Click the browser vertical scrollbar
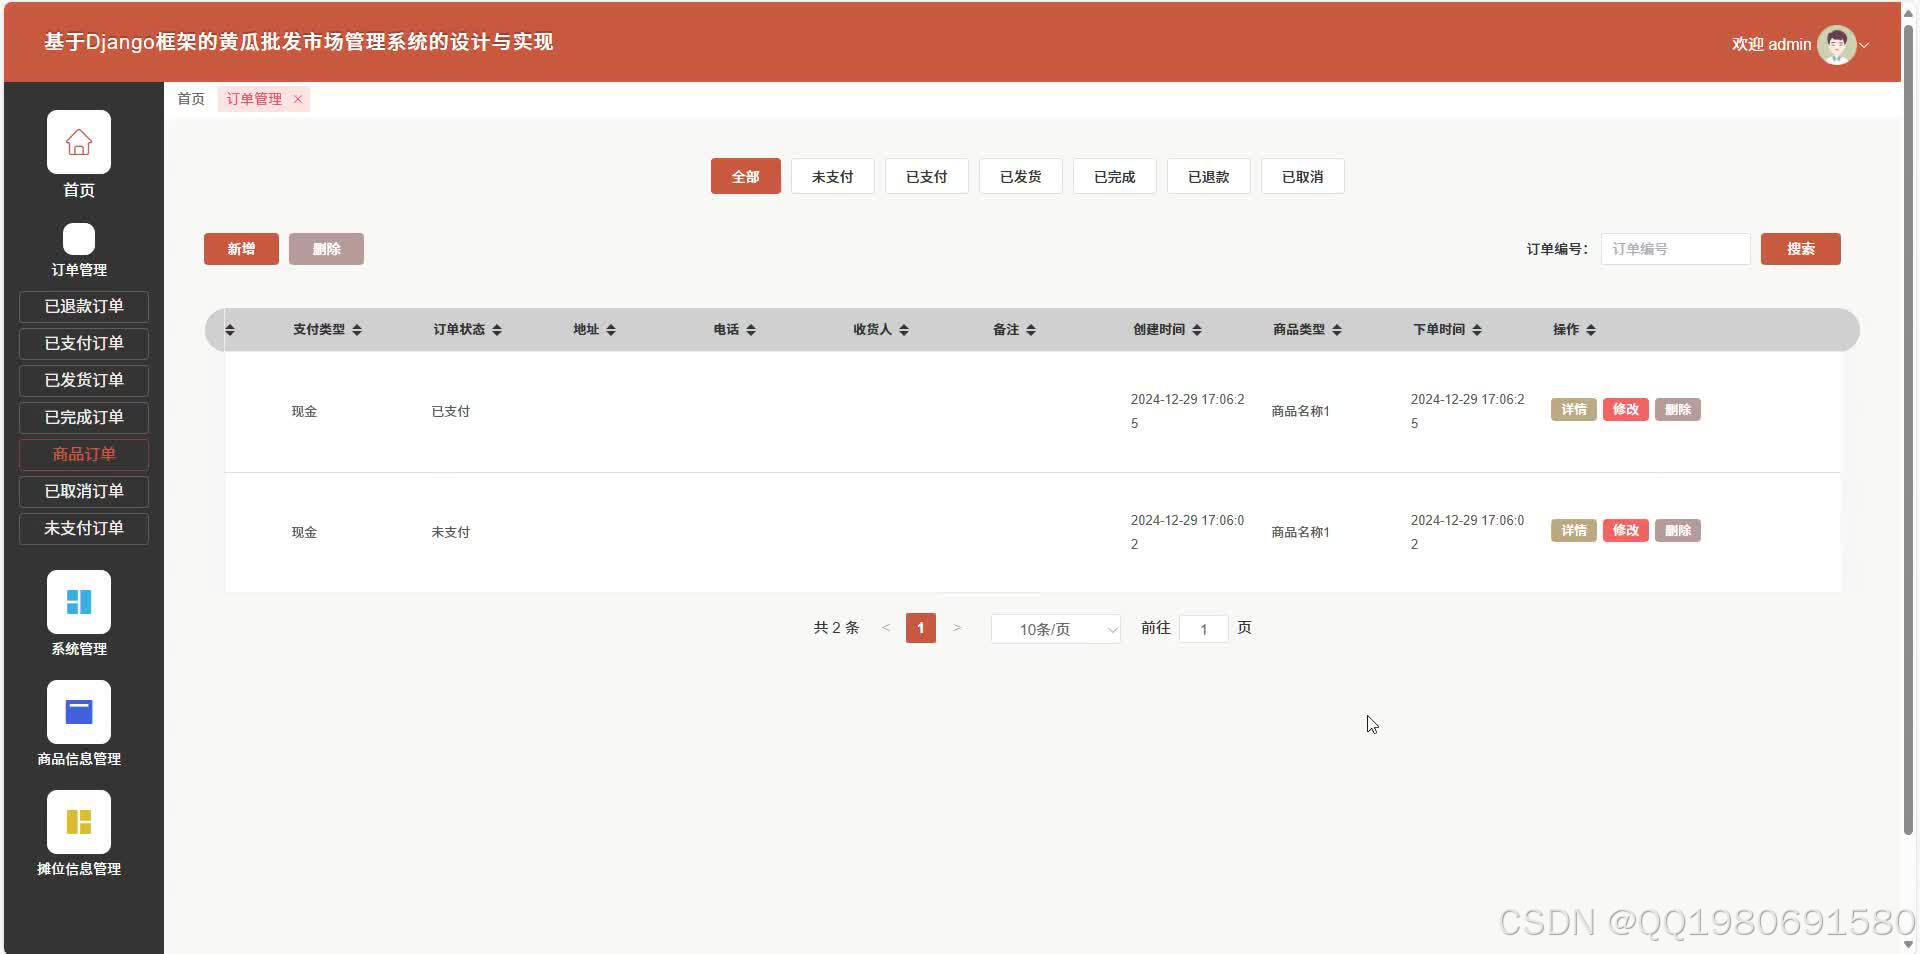The width and height of the screenshot is (1920, 954). pyautogui.click(x=1909, y=430)
